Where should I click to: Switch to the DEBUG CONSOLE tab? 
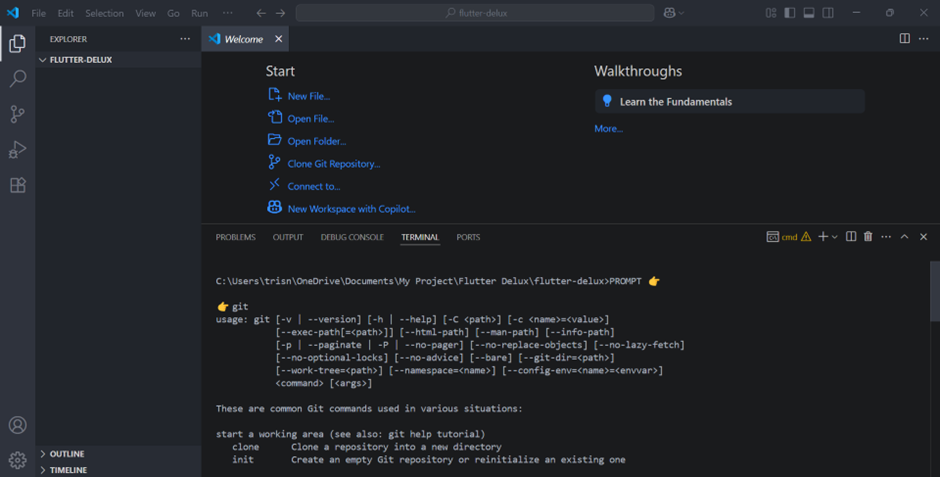click(x=352, y=237)
